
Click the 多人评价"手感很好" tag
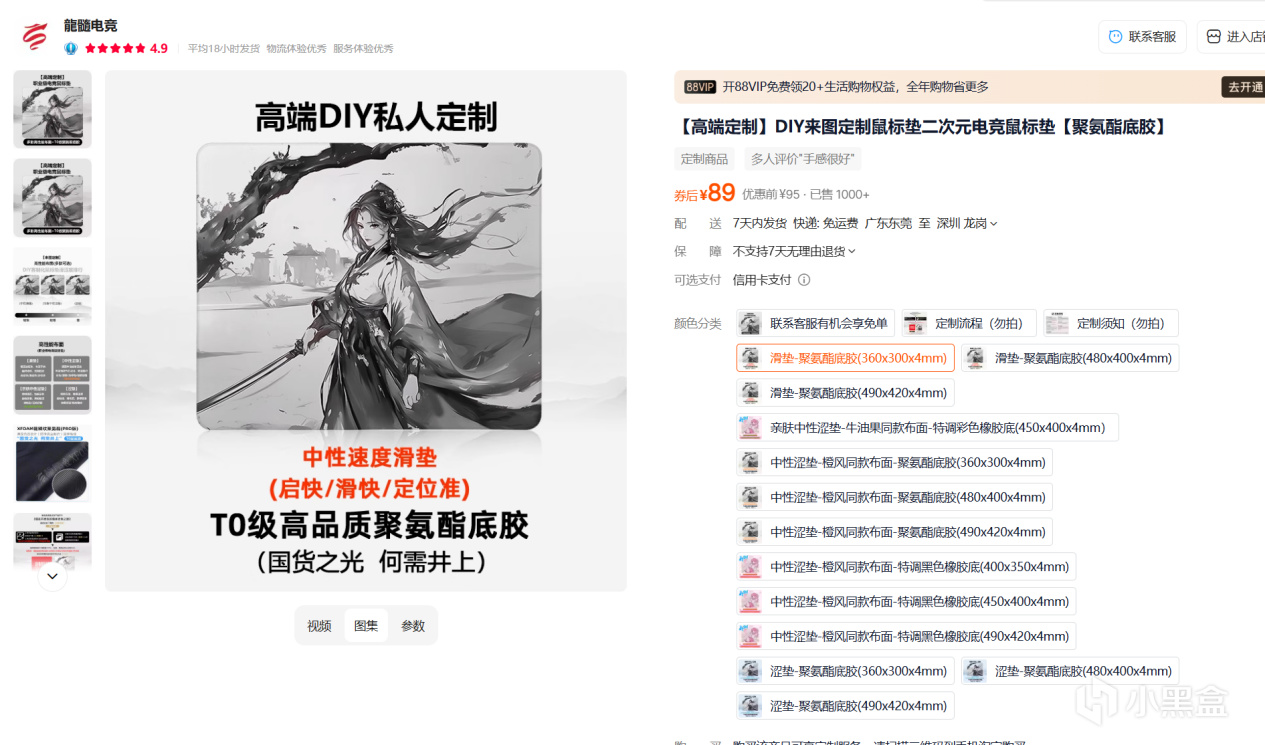click(803, 159)
